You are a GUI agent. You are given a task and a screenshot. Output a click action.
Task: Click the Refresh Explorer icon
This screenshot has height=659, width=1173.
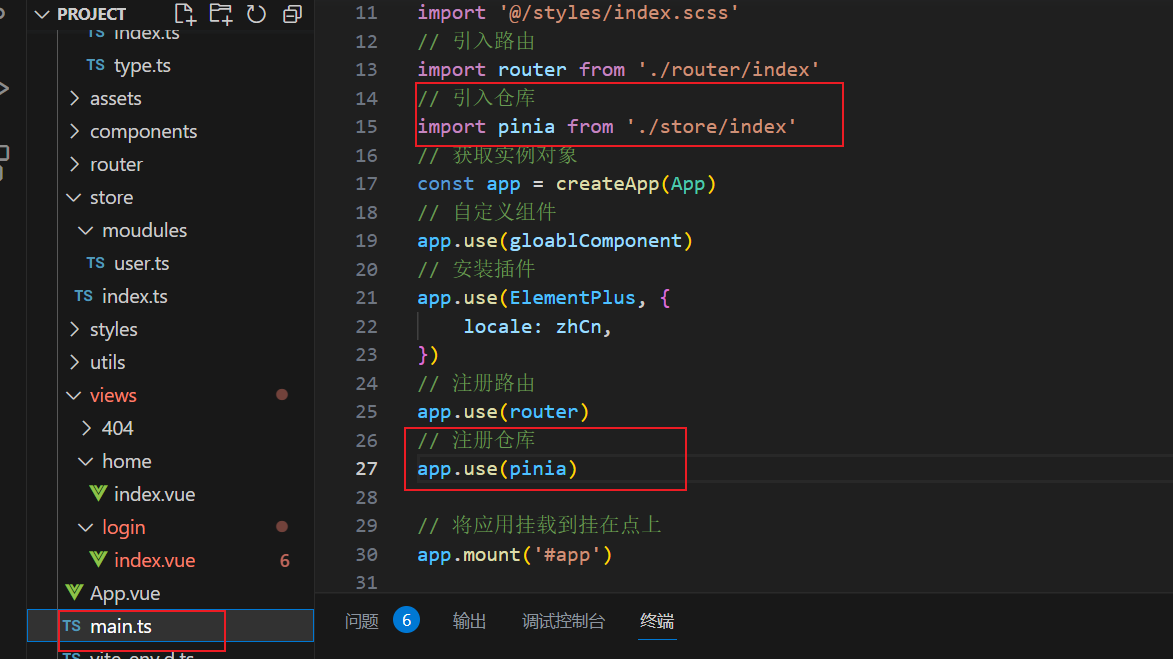[x=257, y=14]
